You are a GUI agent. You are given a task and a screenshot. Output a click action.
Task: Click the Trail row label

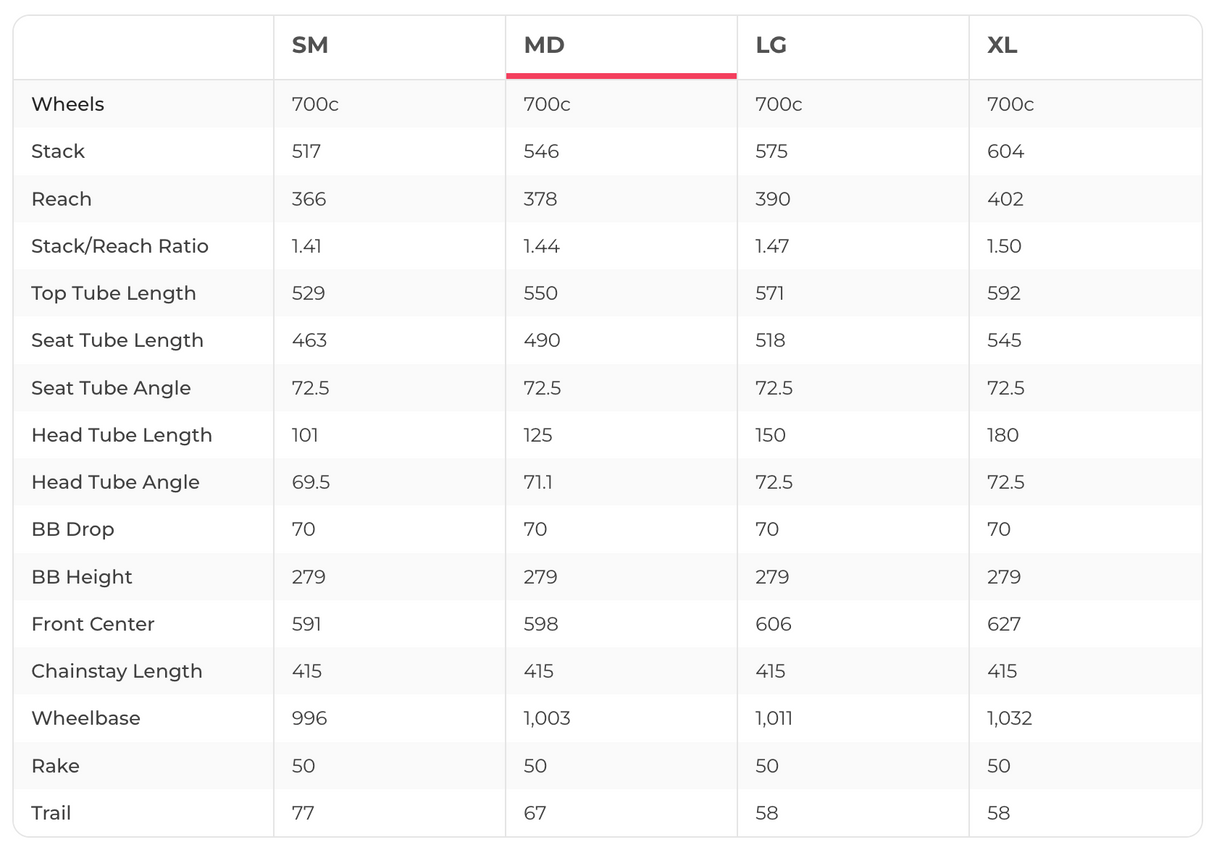click(x=51, y=813)
